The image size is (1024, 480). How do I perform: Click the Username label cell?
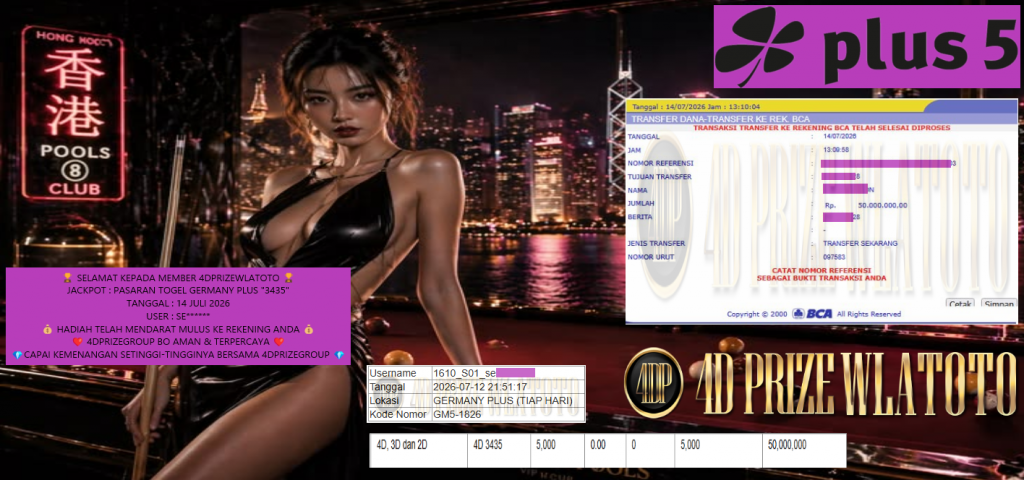point(399,373)
